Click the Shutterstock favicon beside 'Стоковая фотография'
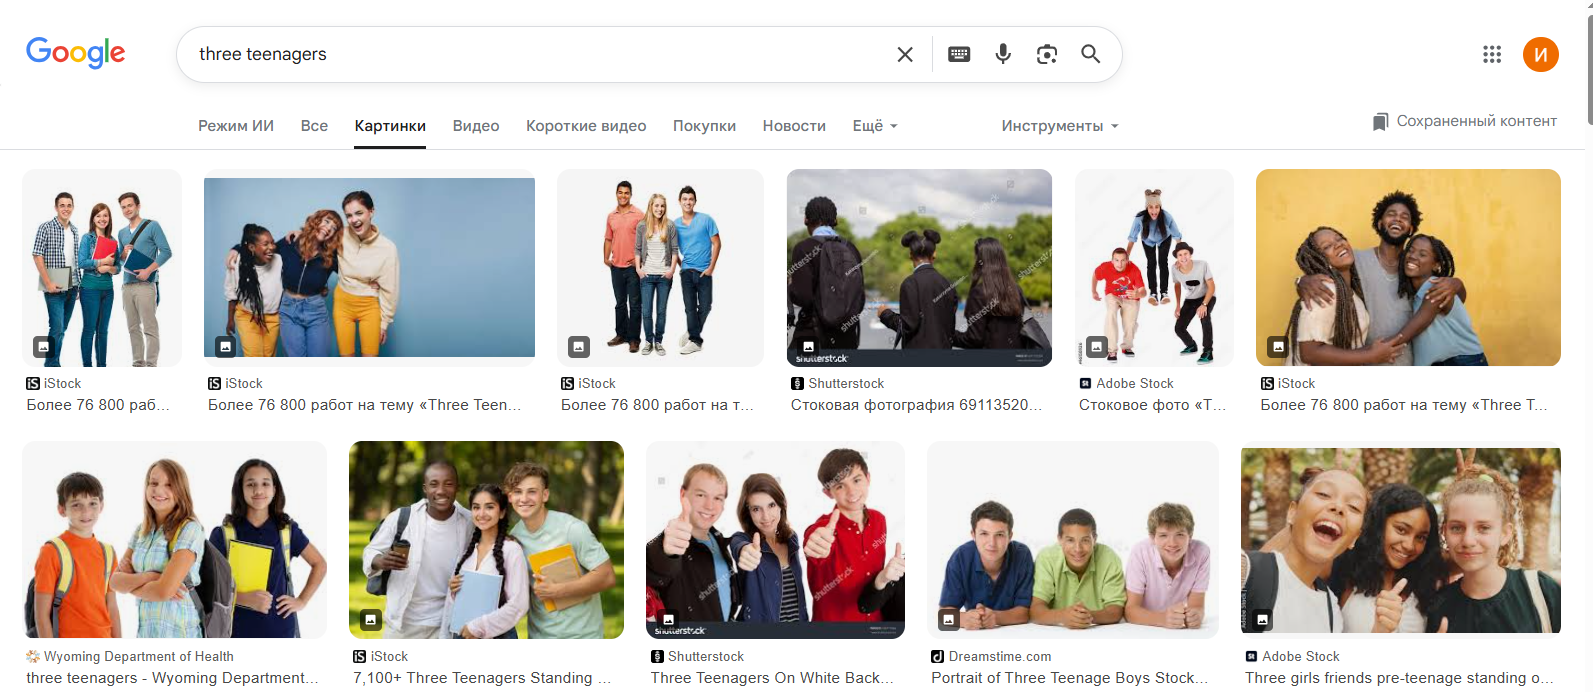The image size is (1593, 692). (797, 384)
